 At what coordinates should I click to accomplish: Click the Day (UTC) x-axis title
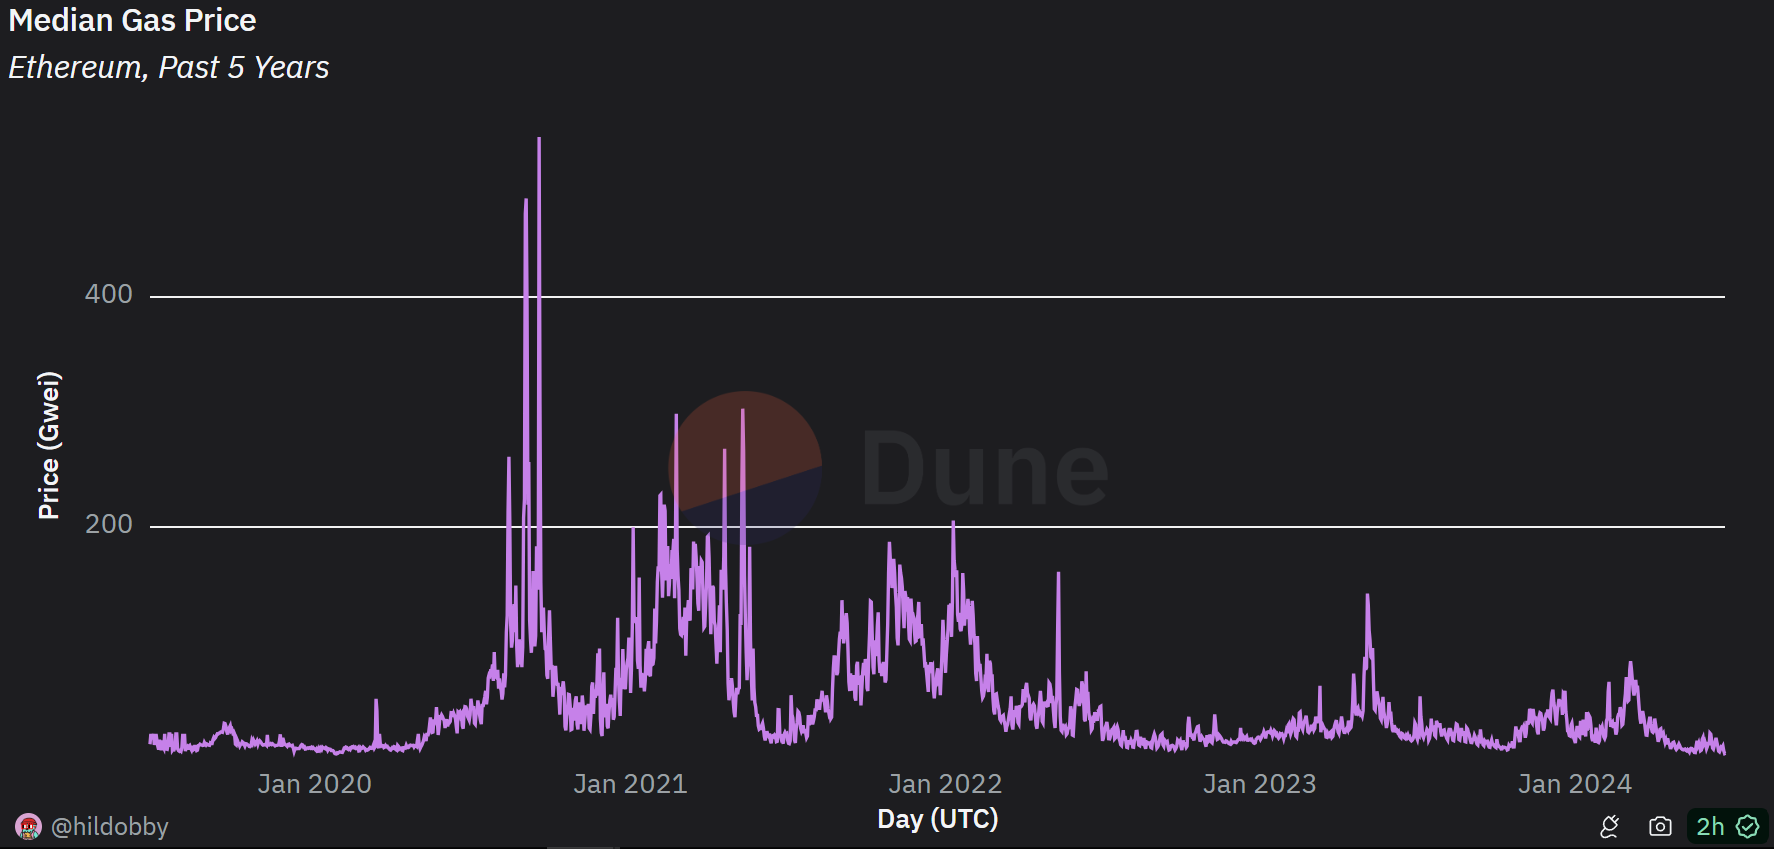pos(937,819)
